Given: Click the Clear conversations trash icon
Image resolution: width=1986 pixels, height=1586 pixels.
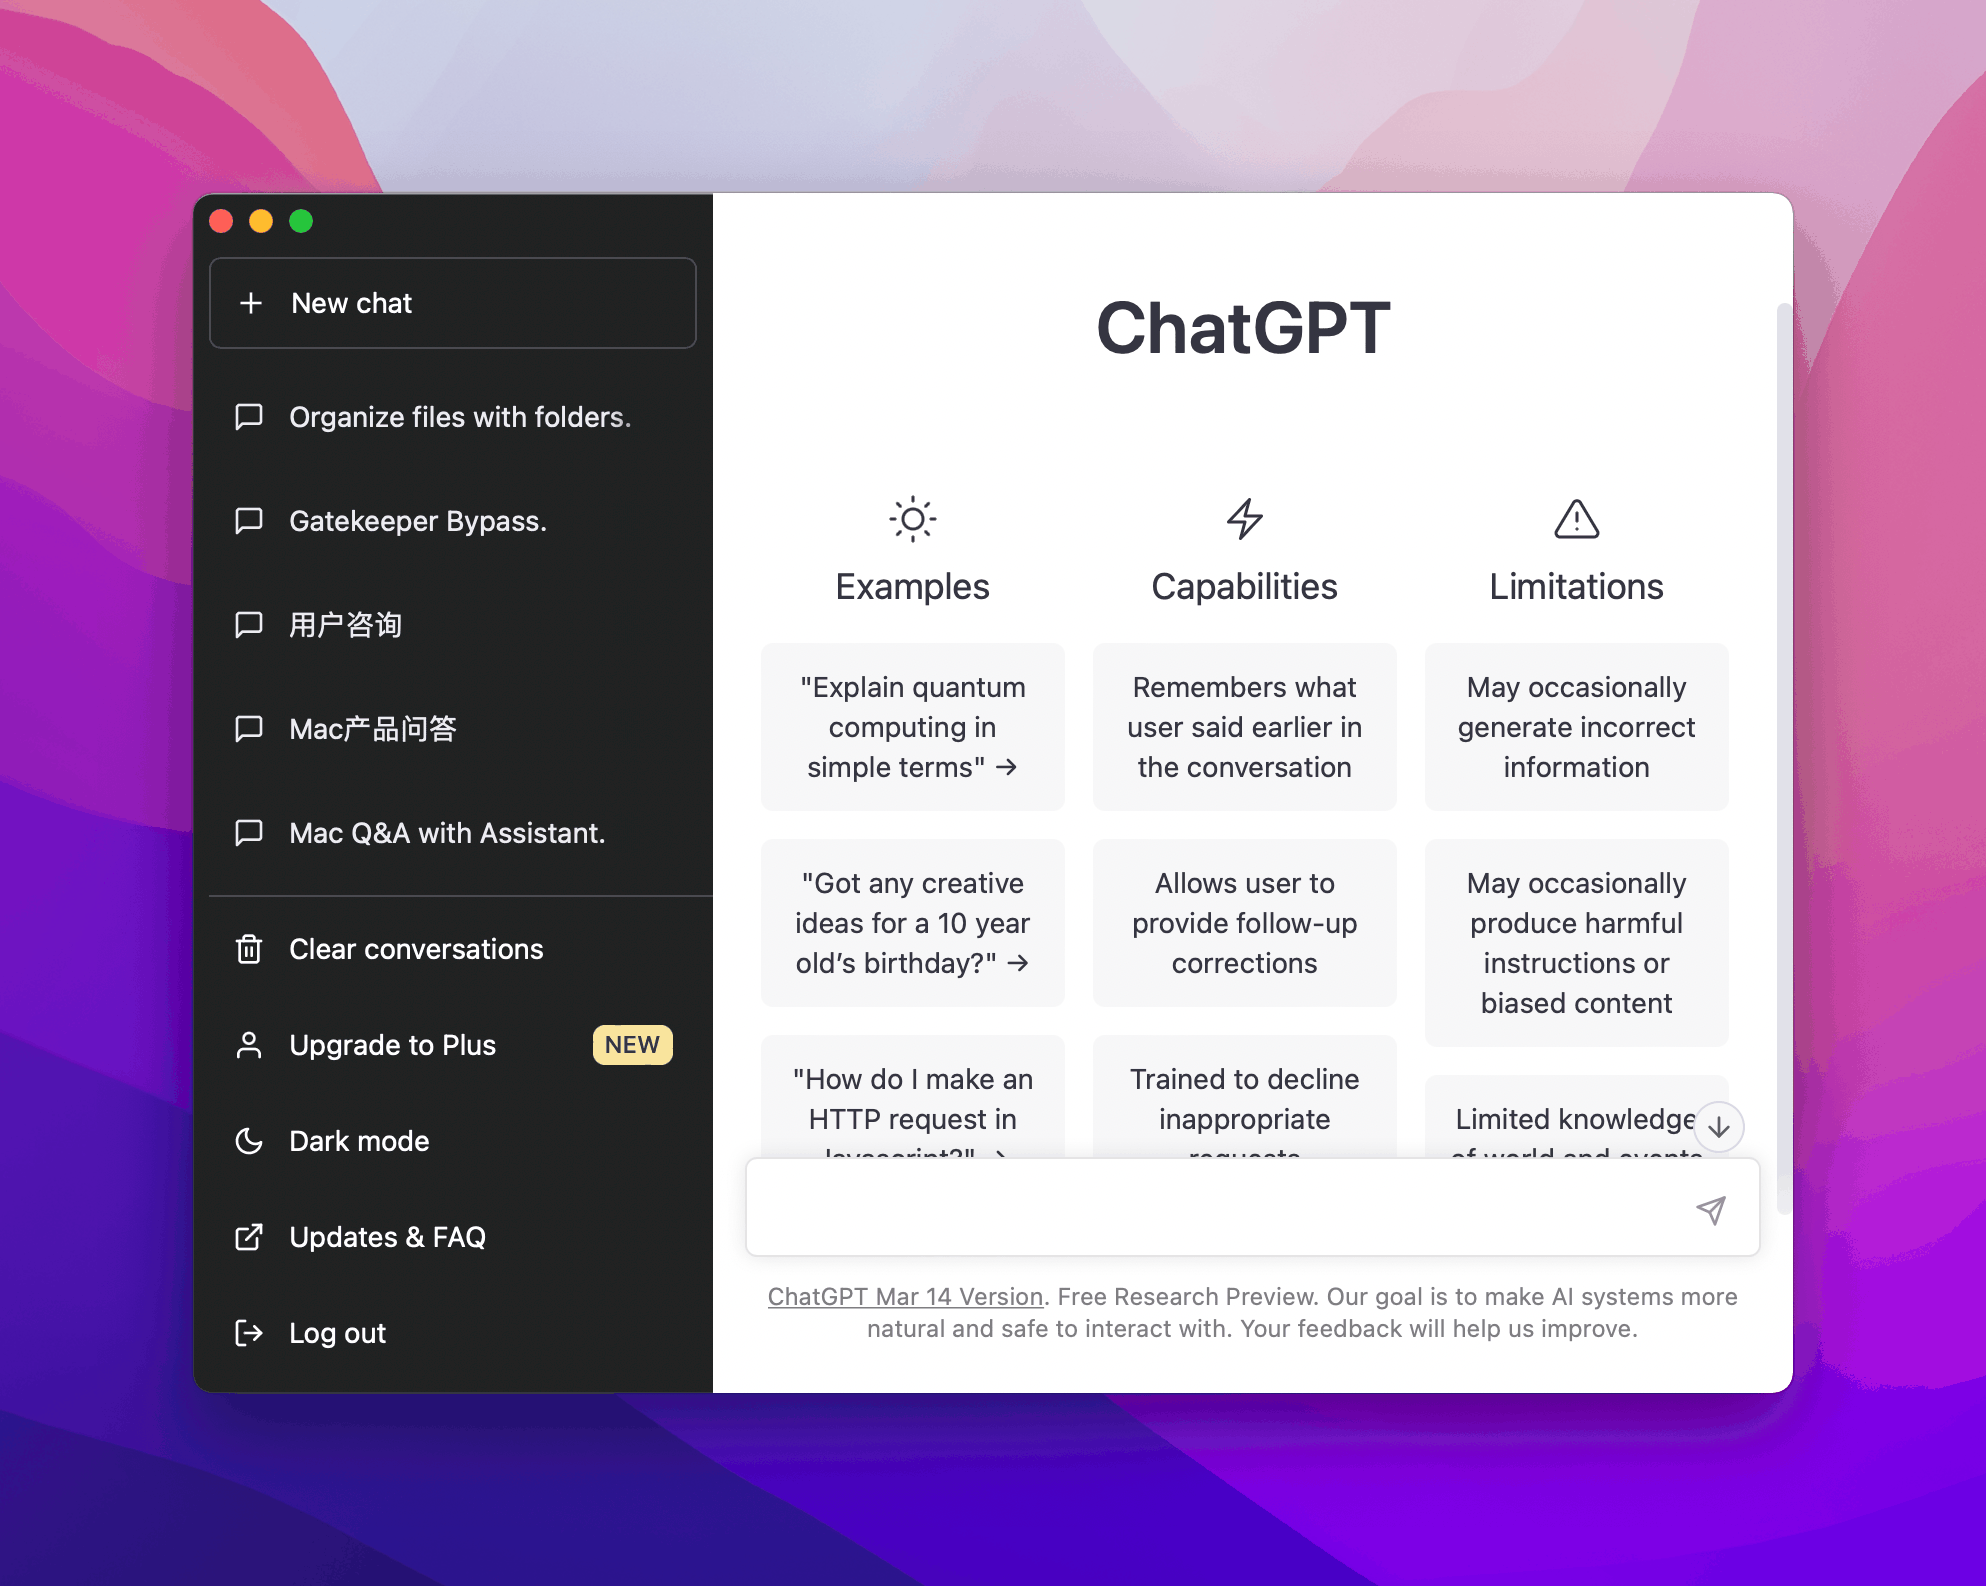Looking at the screenshot, I should (x=249, y=948).
